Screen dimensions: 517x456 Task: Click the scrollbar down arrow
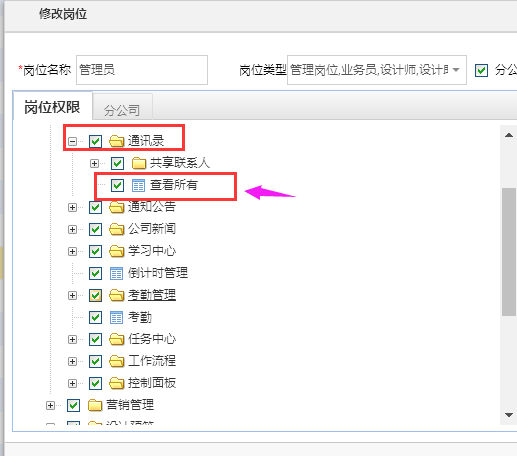509,415
